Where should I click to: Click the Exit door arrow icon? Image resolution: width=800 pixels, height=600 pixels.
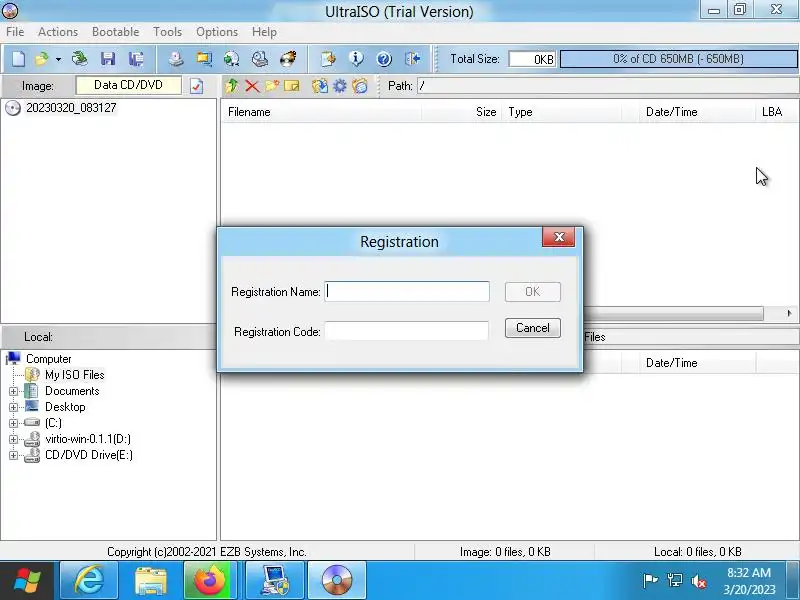point(412,59)
